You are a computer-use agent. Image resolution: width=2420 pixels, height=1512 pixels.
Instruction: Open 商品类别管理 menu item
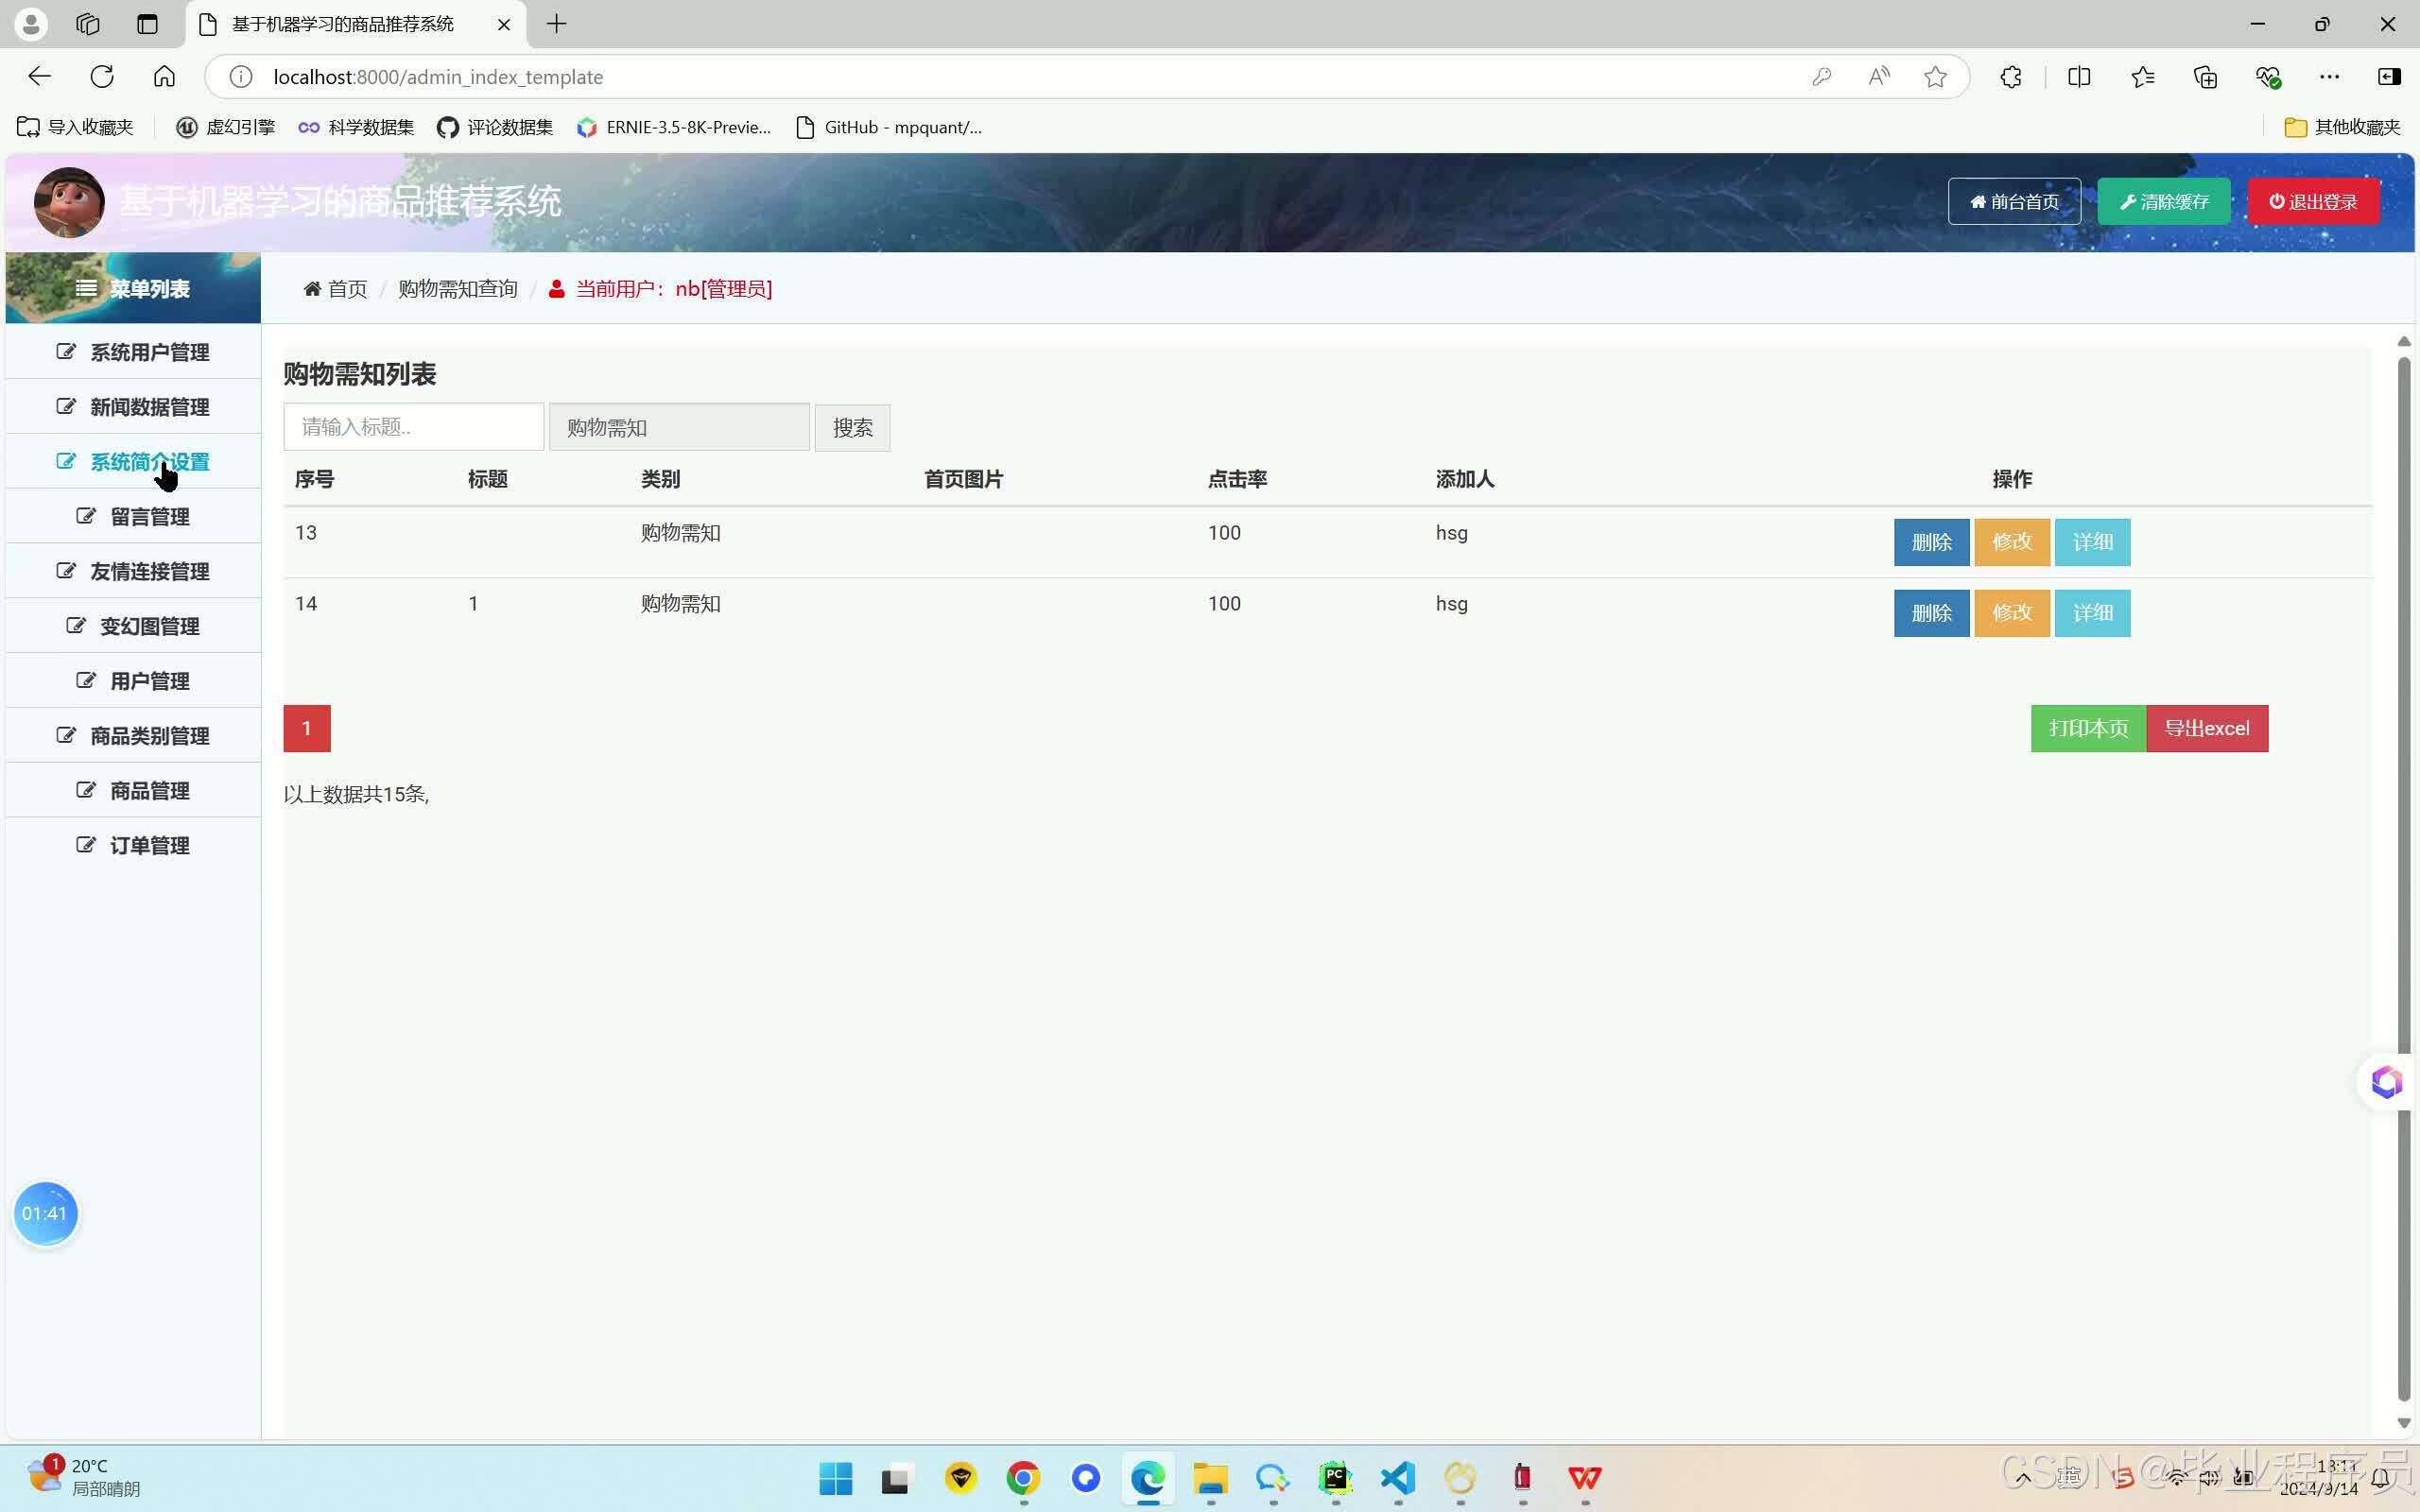click(x=133, y=736)
